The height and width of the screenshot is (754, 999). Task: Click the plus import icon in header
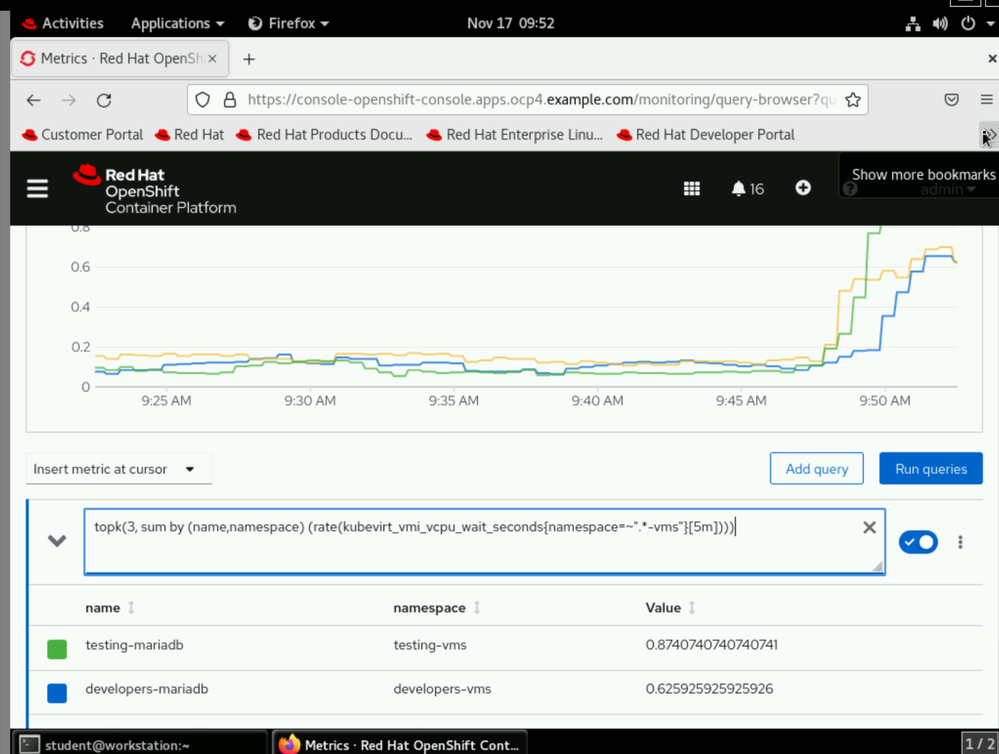click(803, 188)
